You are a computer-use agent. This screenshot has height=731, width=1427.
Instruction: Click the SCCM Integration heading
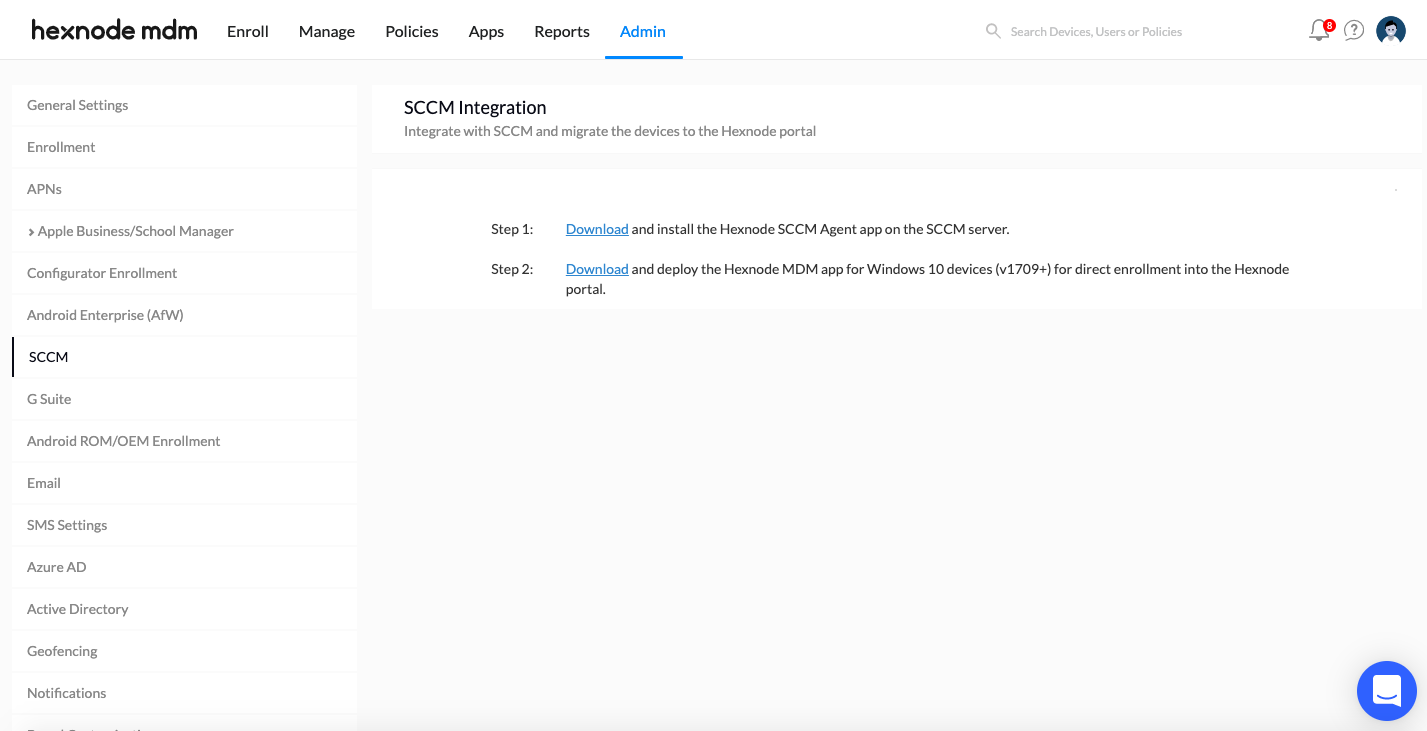pyautogui.click(x=475, y=108)
